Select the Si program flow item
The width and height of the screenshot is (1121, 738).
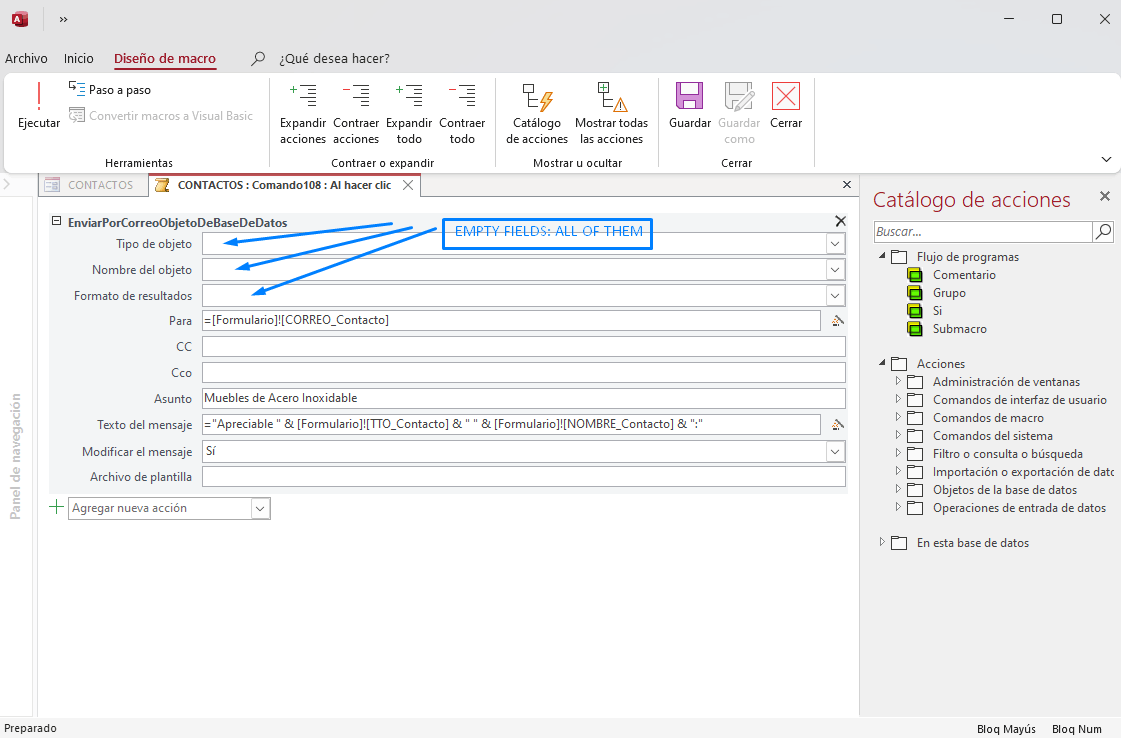pos(937,310)
